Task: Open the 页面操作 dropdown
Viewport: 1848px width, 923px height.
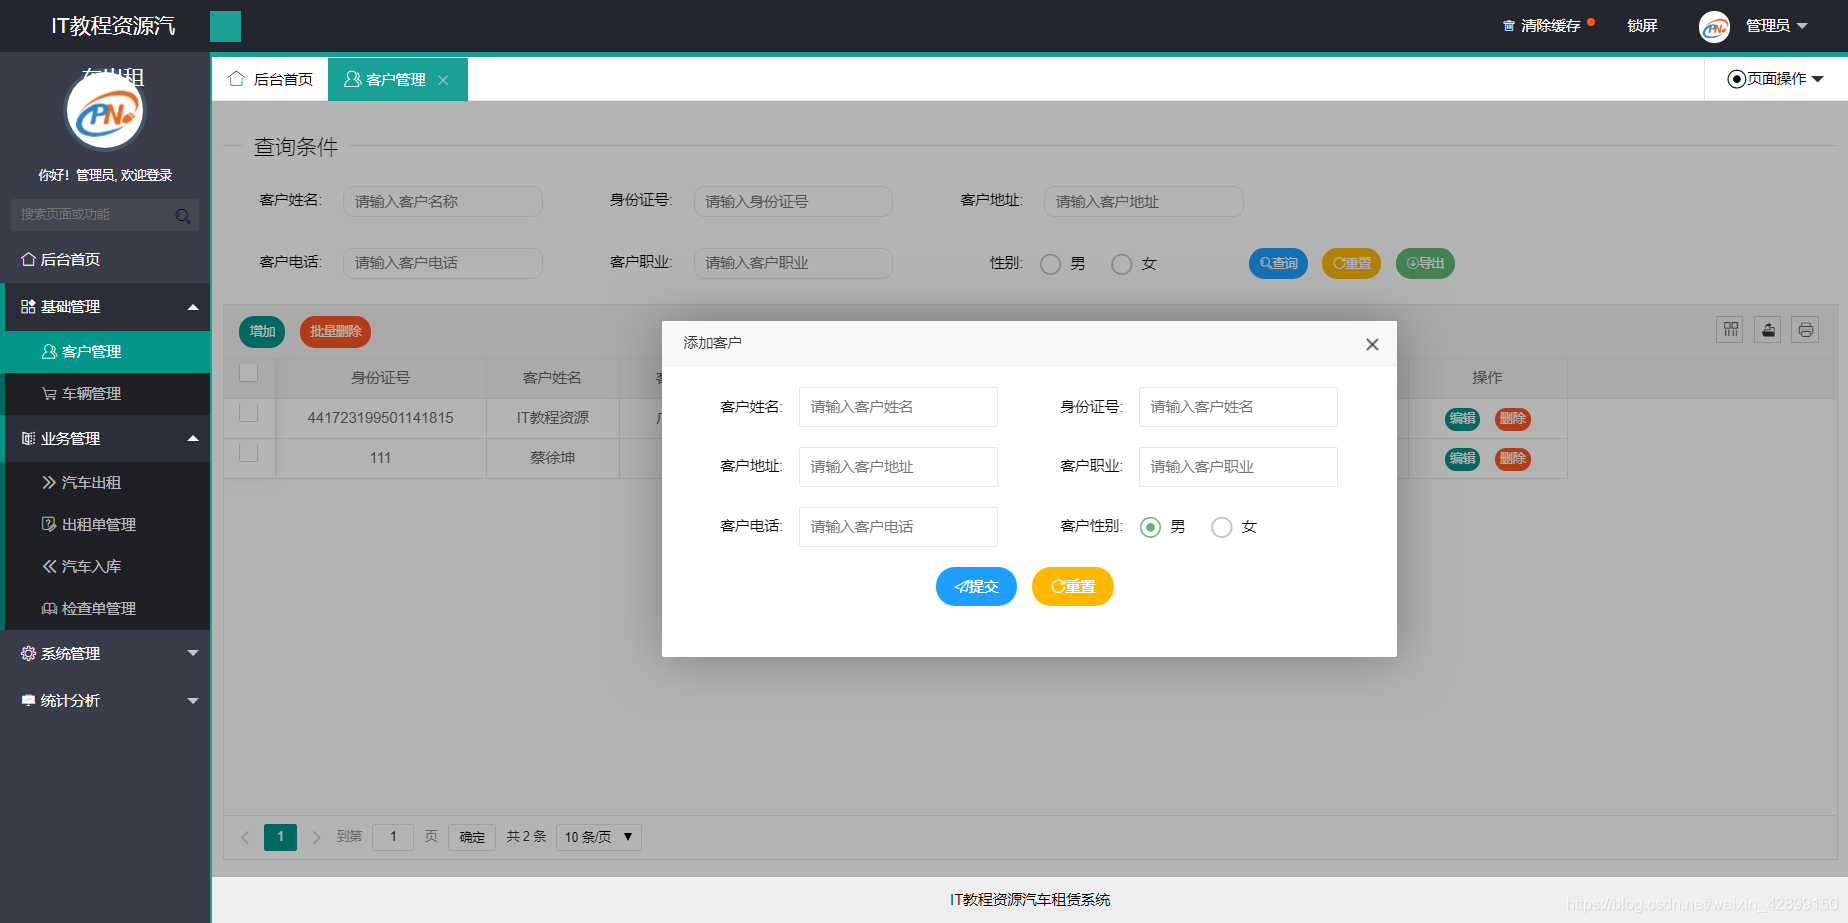Action: tap(1776, 79)
